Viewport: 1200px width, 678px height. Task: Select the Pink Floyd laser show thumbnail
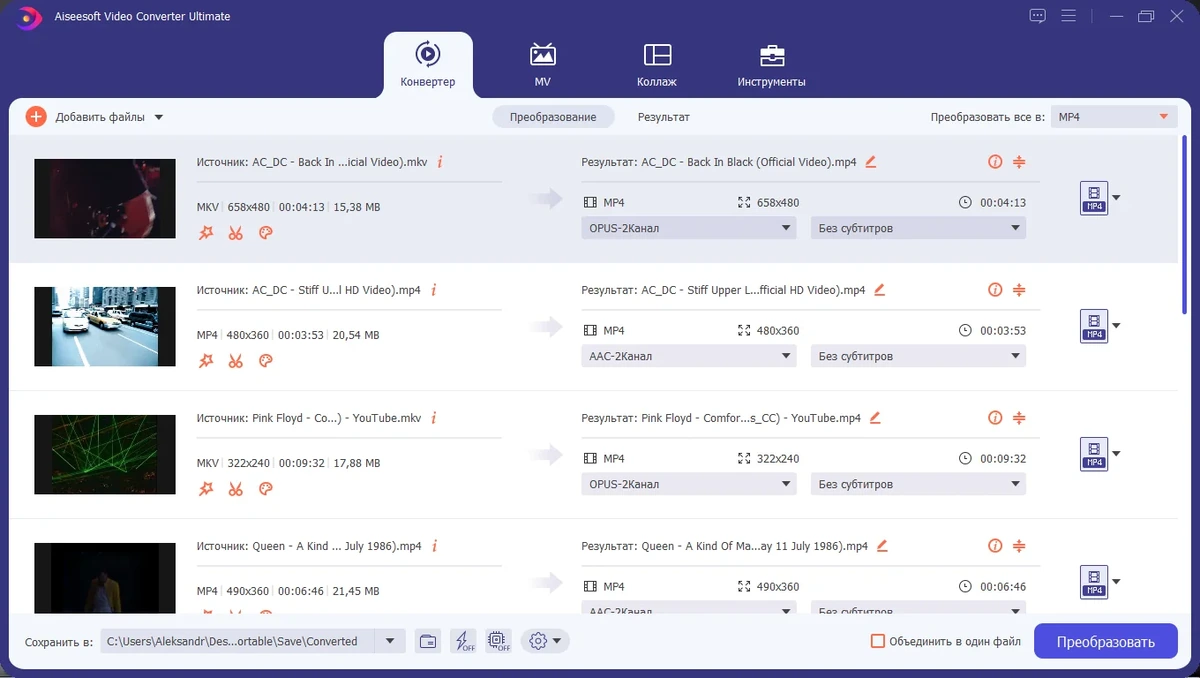[x=105, y=454]
